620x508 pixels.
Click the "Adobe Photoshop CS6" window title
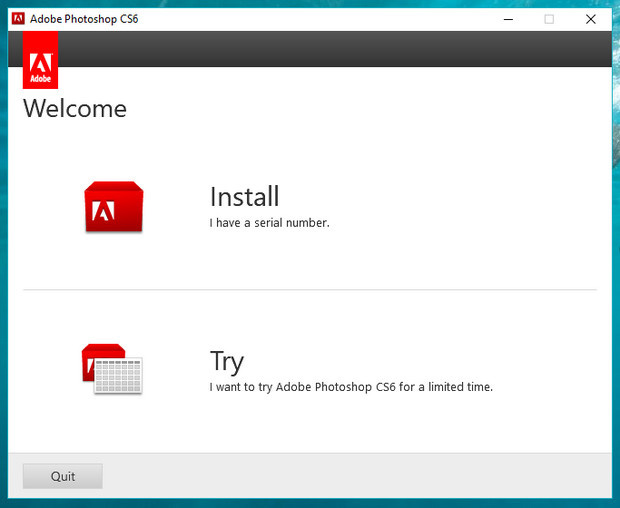coord(84,19)
